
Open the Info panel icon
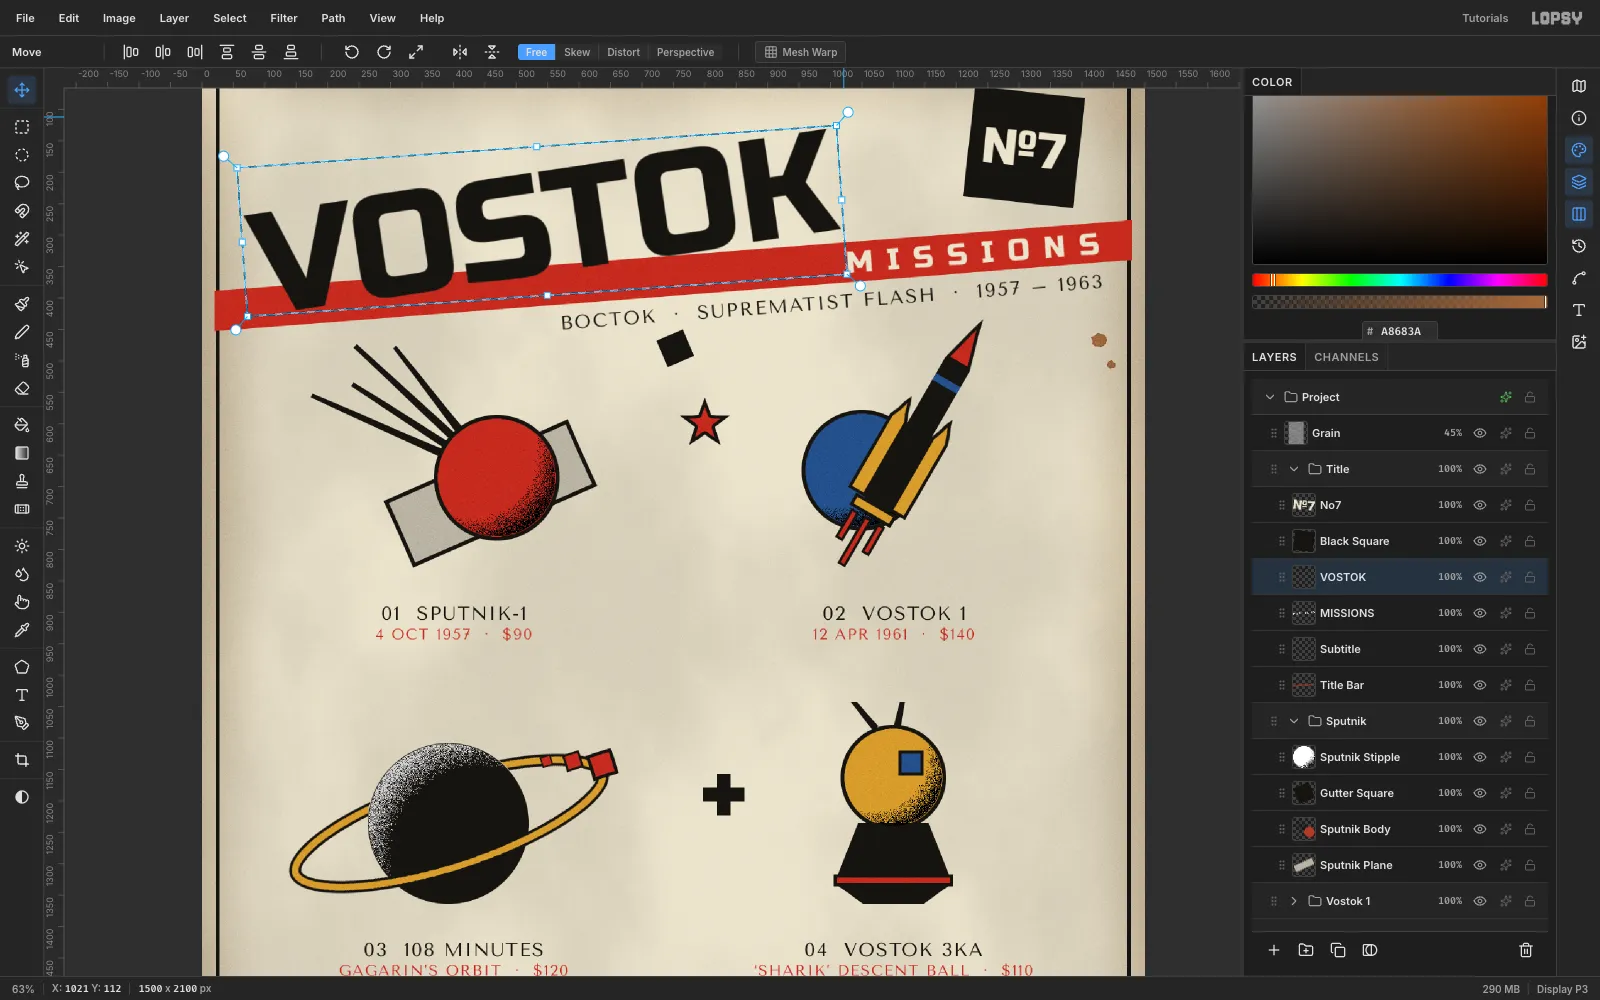[x=1579, y=118]
